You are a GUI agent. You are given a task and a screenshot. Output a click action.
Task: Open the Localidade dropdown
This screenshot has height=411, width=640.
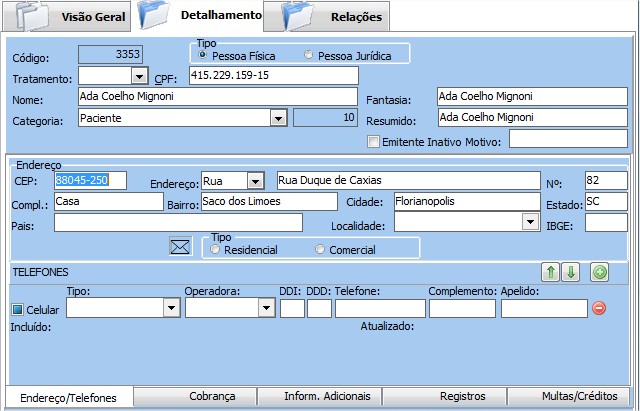(x=530, y=222)
